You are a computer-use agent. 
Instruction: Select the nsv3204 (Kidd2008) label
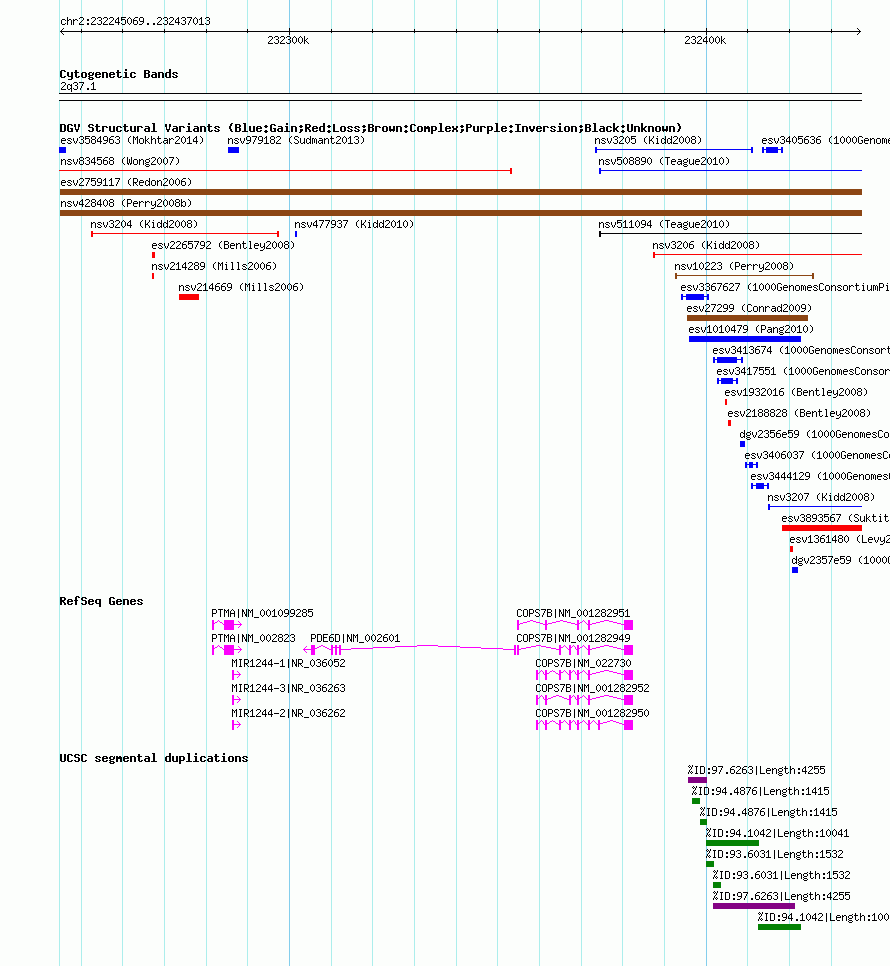click(144, 224)
